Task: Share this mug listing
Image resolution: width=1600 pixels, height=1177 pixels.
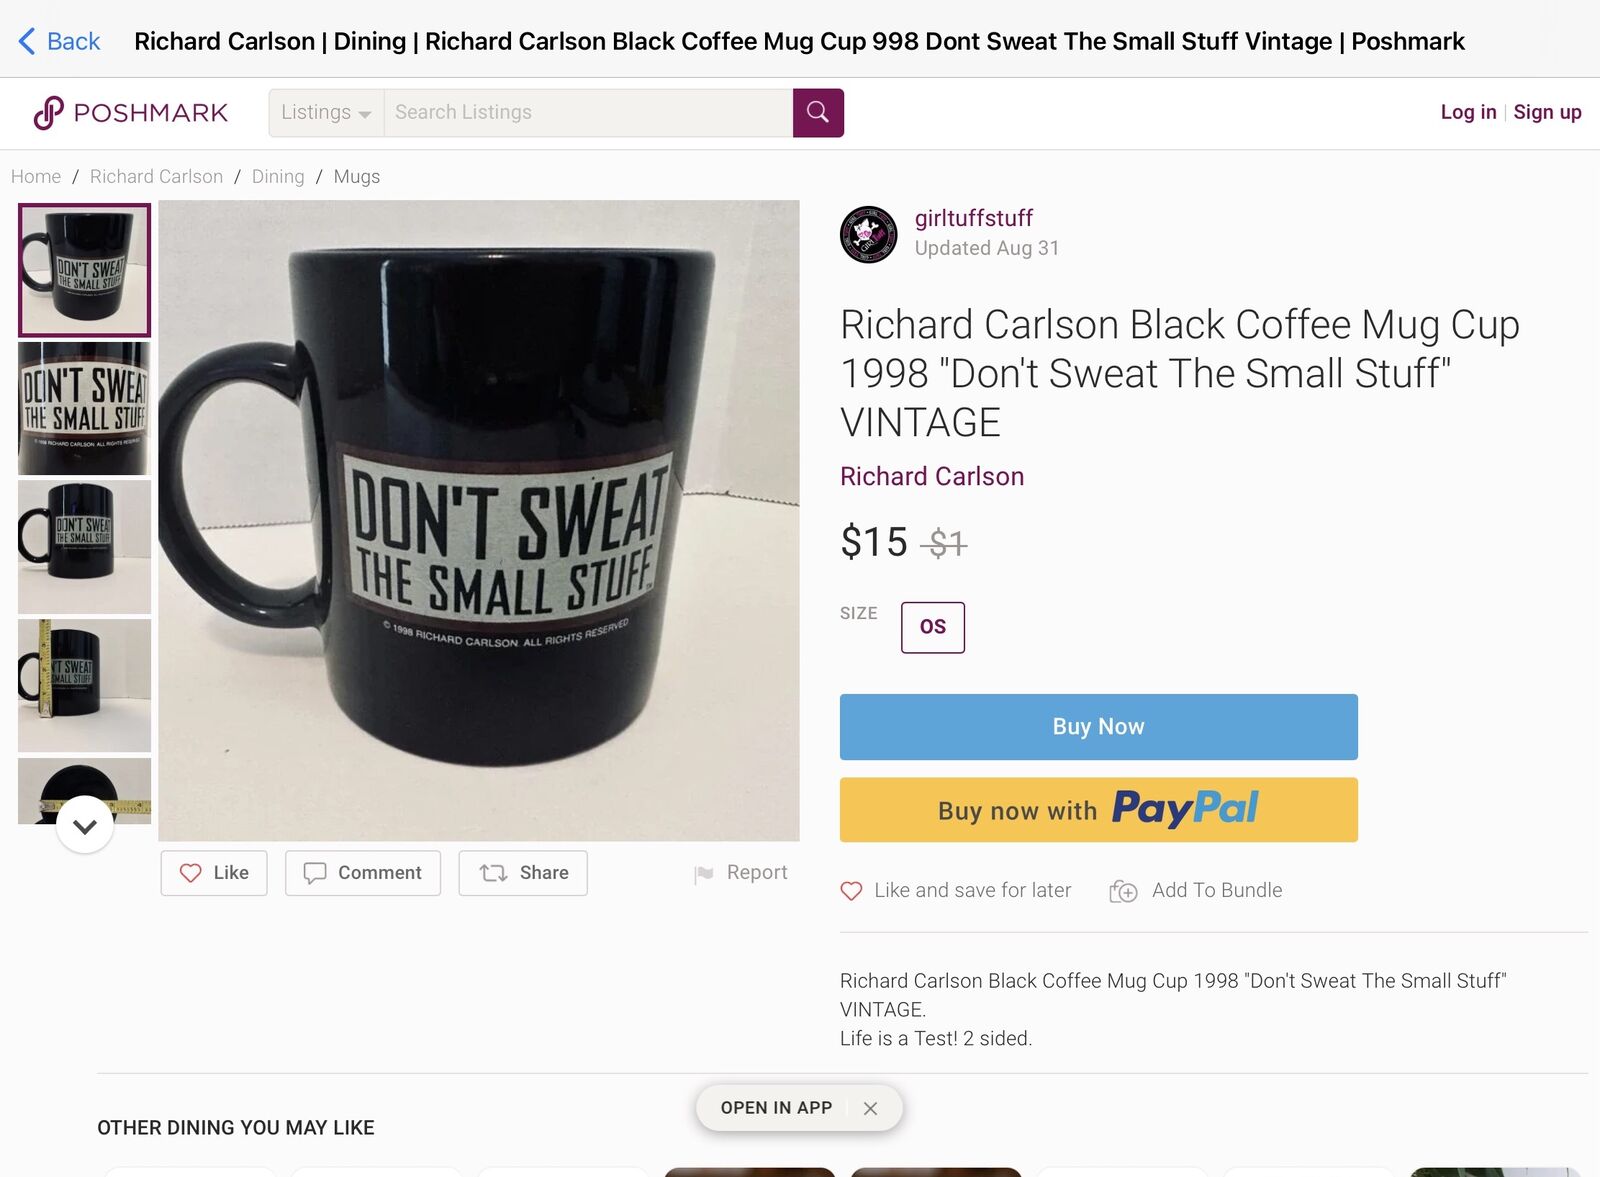Action: point(523,873)
